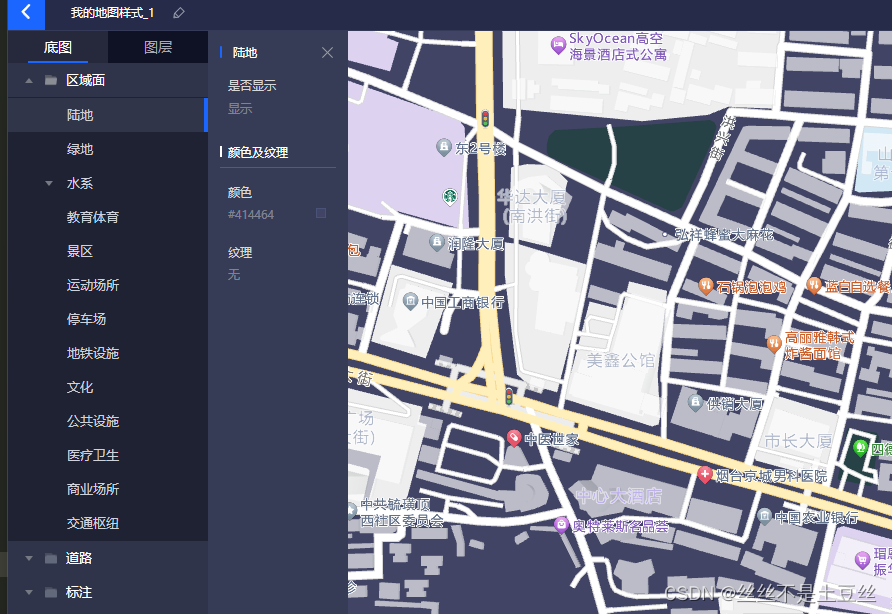Expand the 水系 tree arrow

[49, 183]
